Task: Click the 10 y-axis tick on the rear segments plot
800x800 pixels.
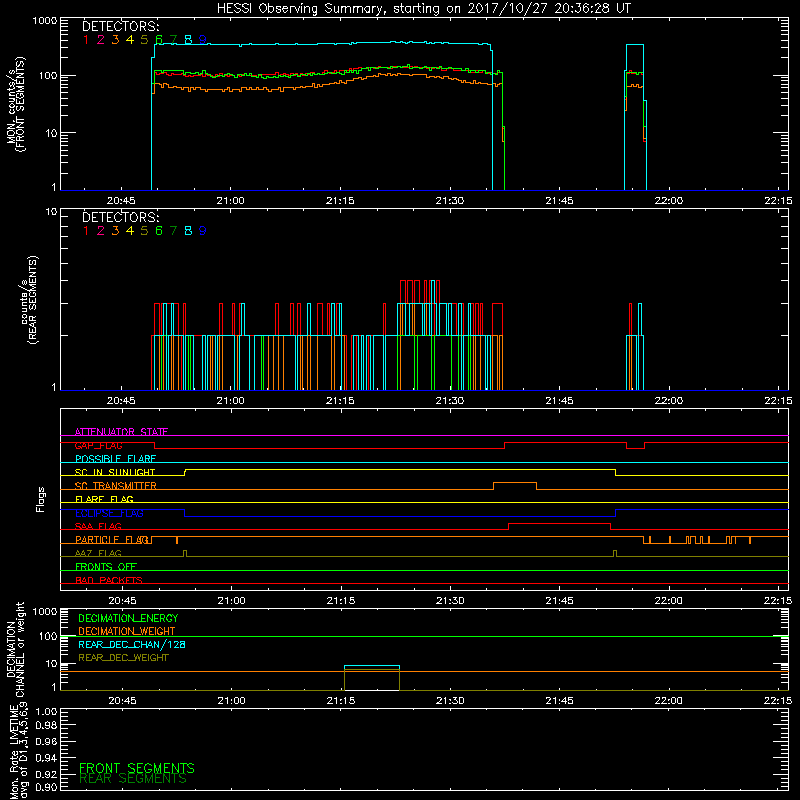Action: pyautogui.click(x=52, y=211)
